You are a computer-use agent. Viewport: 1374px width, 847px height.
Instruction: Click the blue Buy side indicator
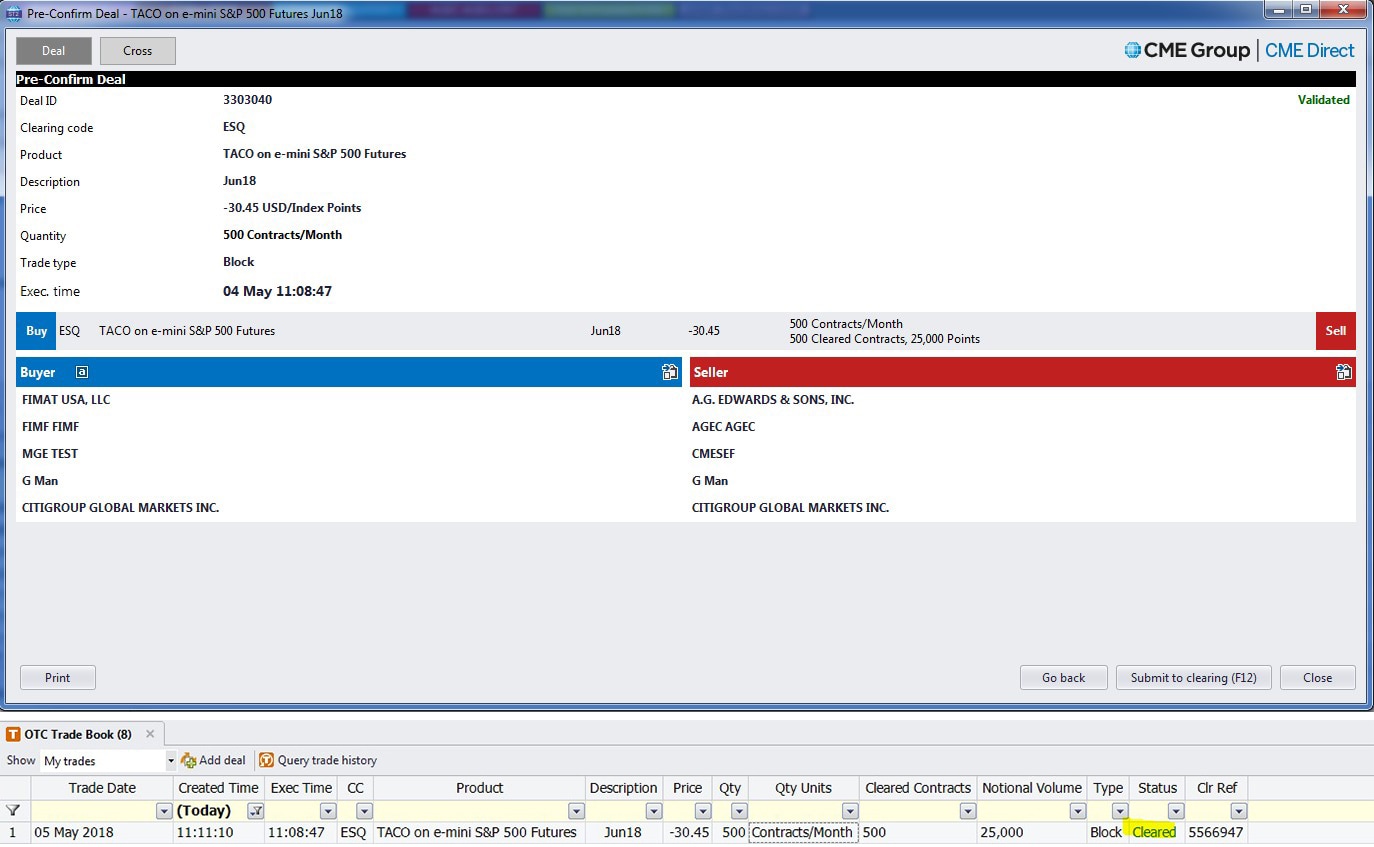pos(36,331)
